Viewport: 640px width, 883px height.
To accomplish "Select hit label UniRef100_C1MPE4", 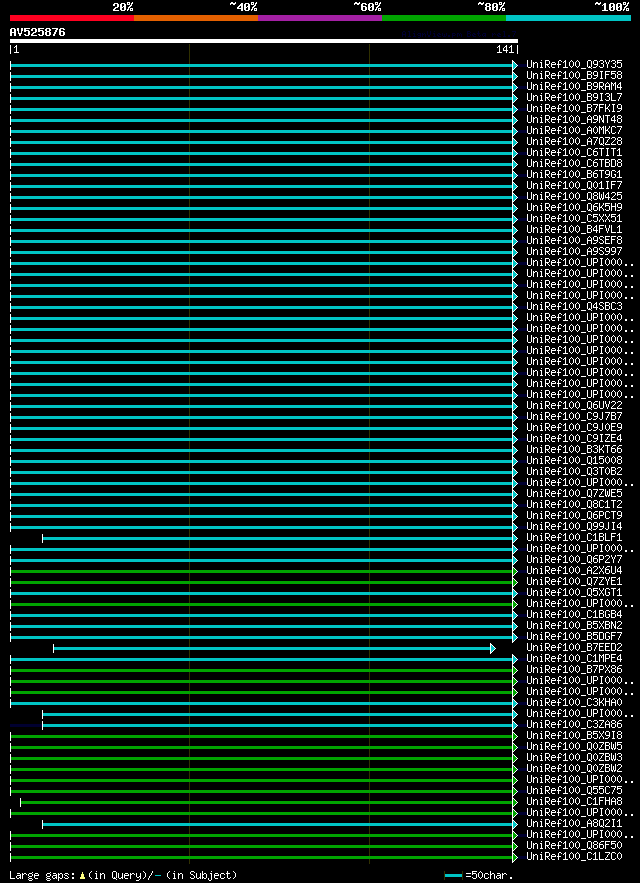I will pos(574,659).
